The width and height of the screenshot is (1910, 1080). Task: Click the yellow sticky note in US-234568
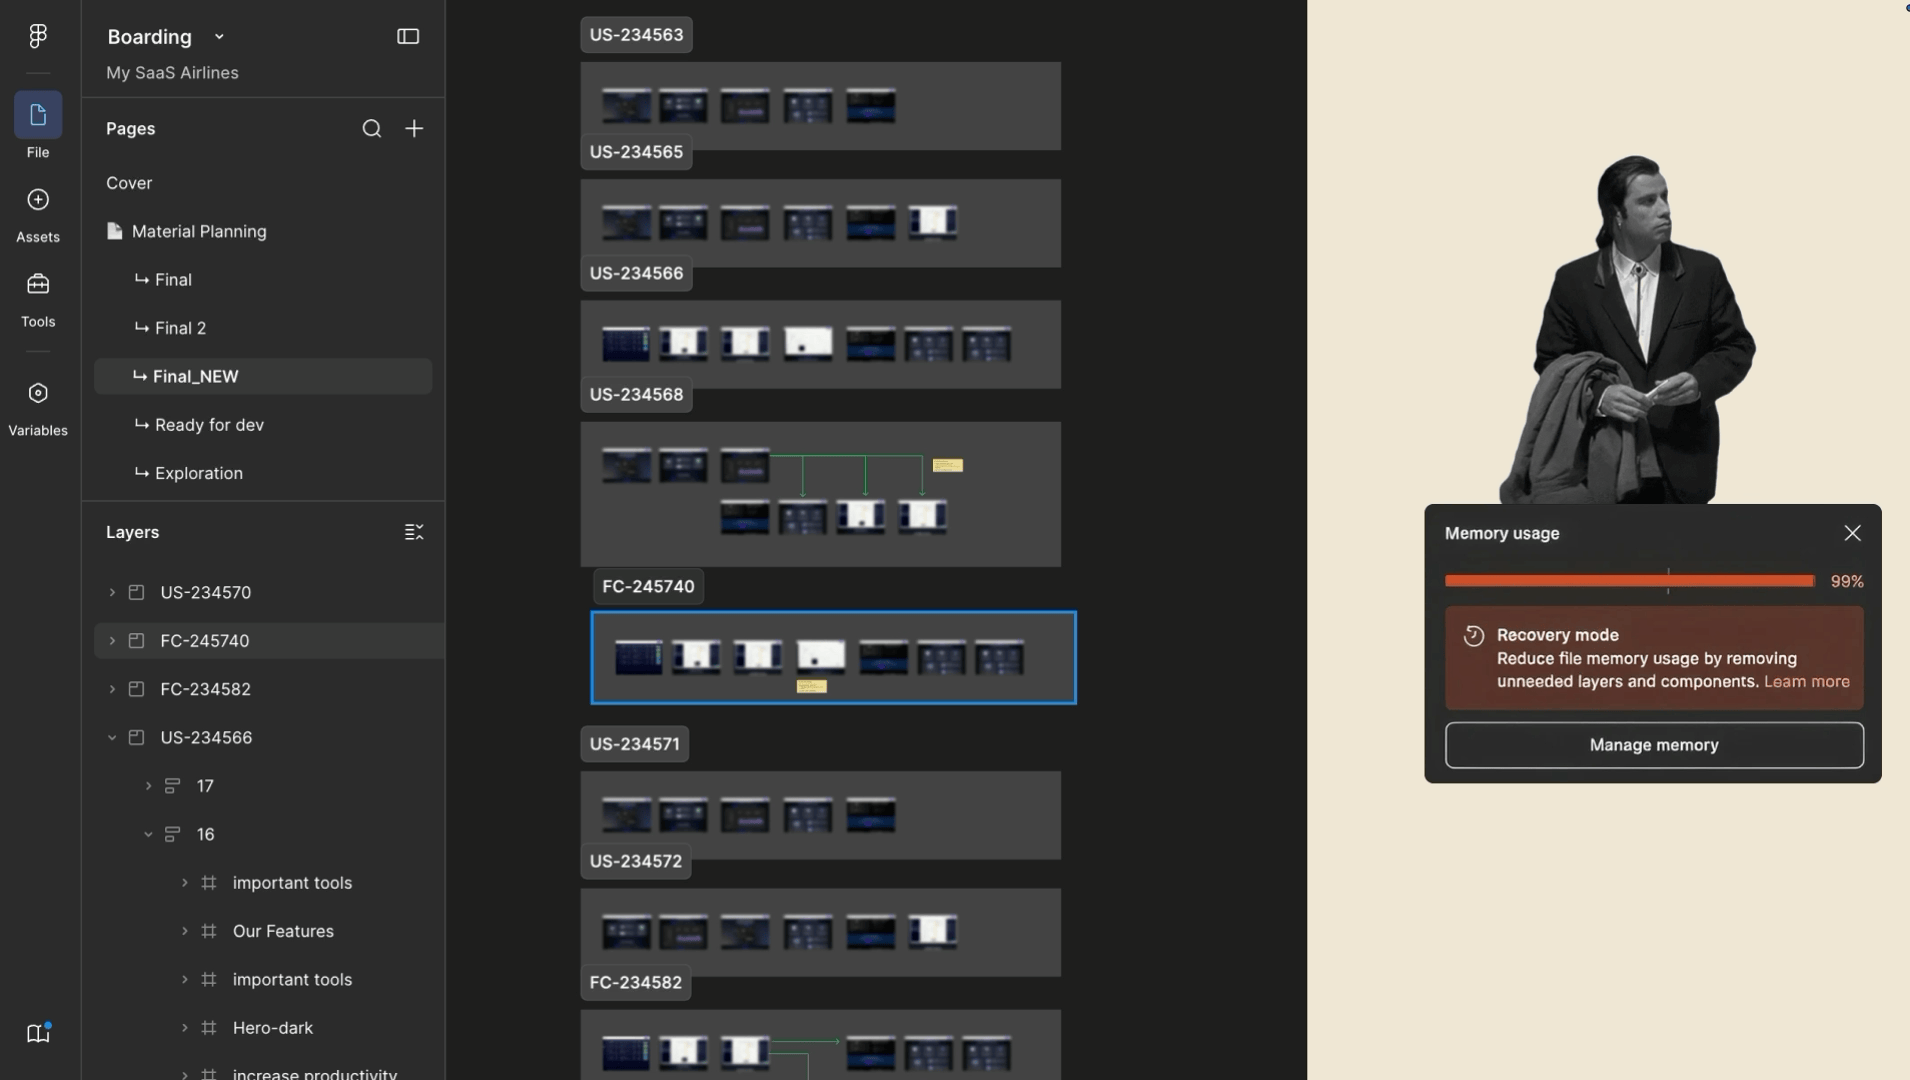[x=948, y=465]
